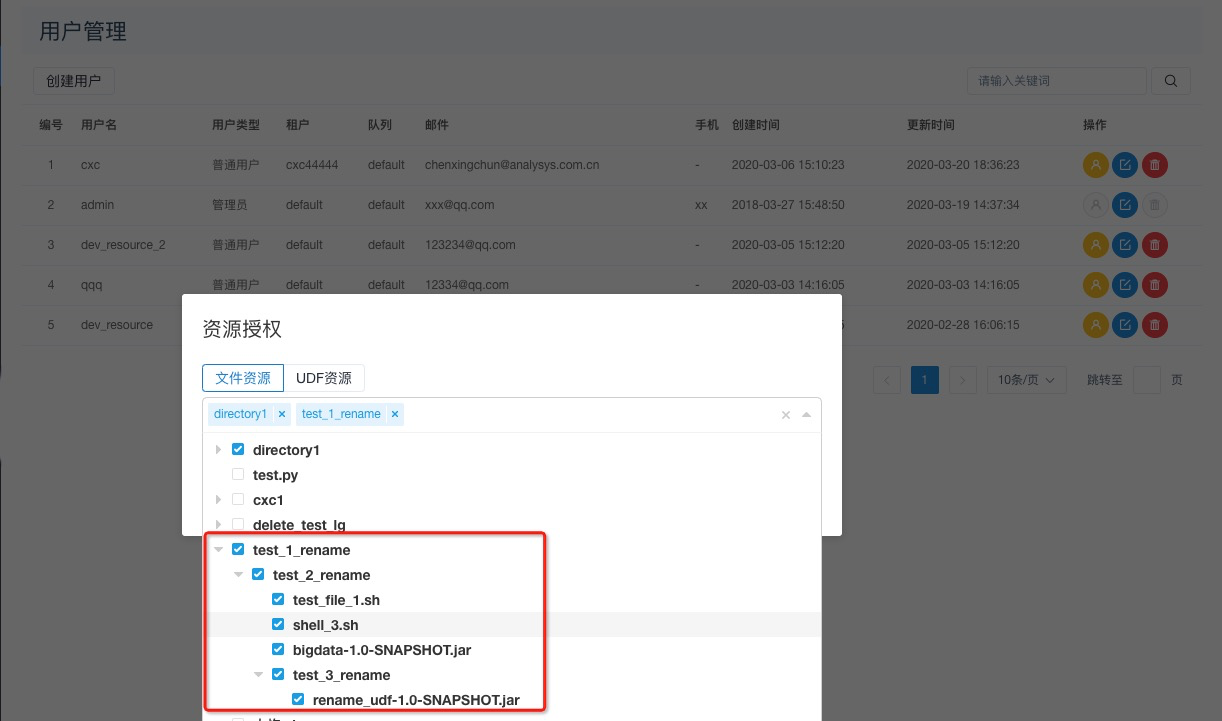Switch to 文件资源 tab

pyautogui.click(x=243, y=378)
